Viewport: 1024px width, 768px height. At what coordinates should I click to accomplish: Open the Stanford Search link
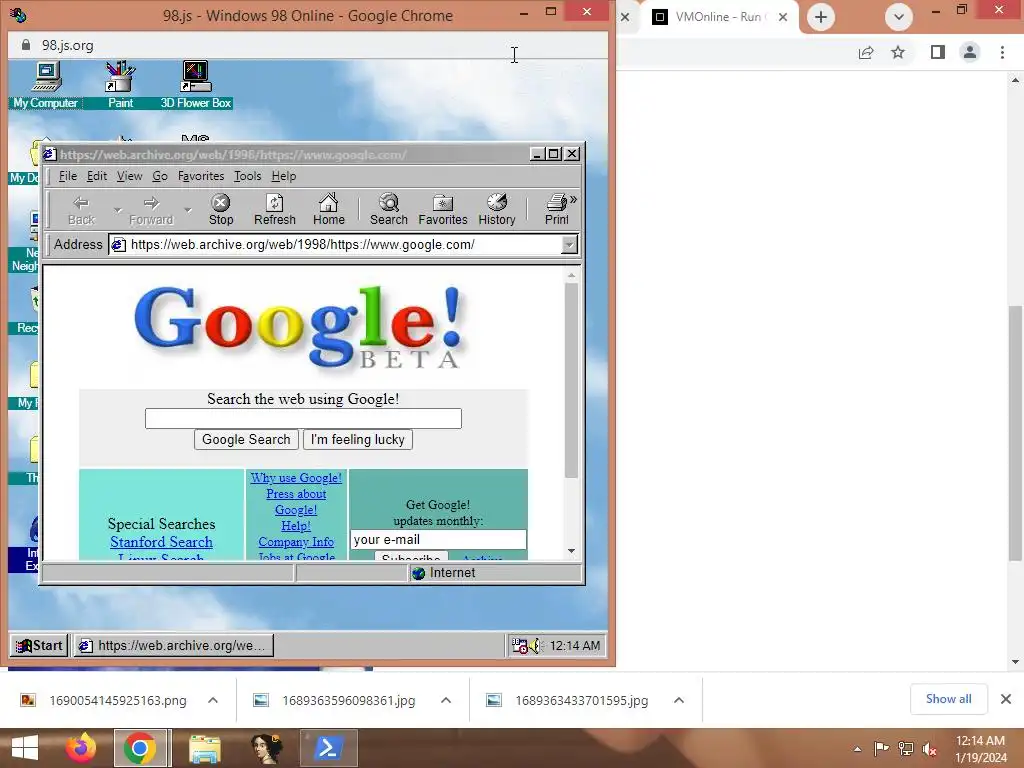tap(161, 542)
